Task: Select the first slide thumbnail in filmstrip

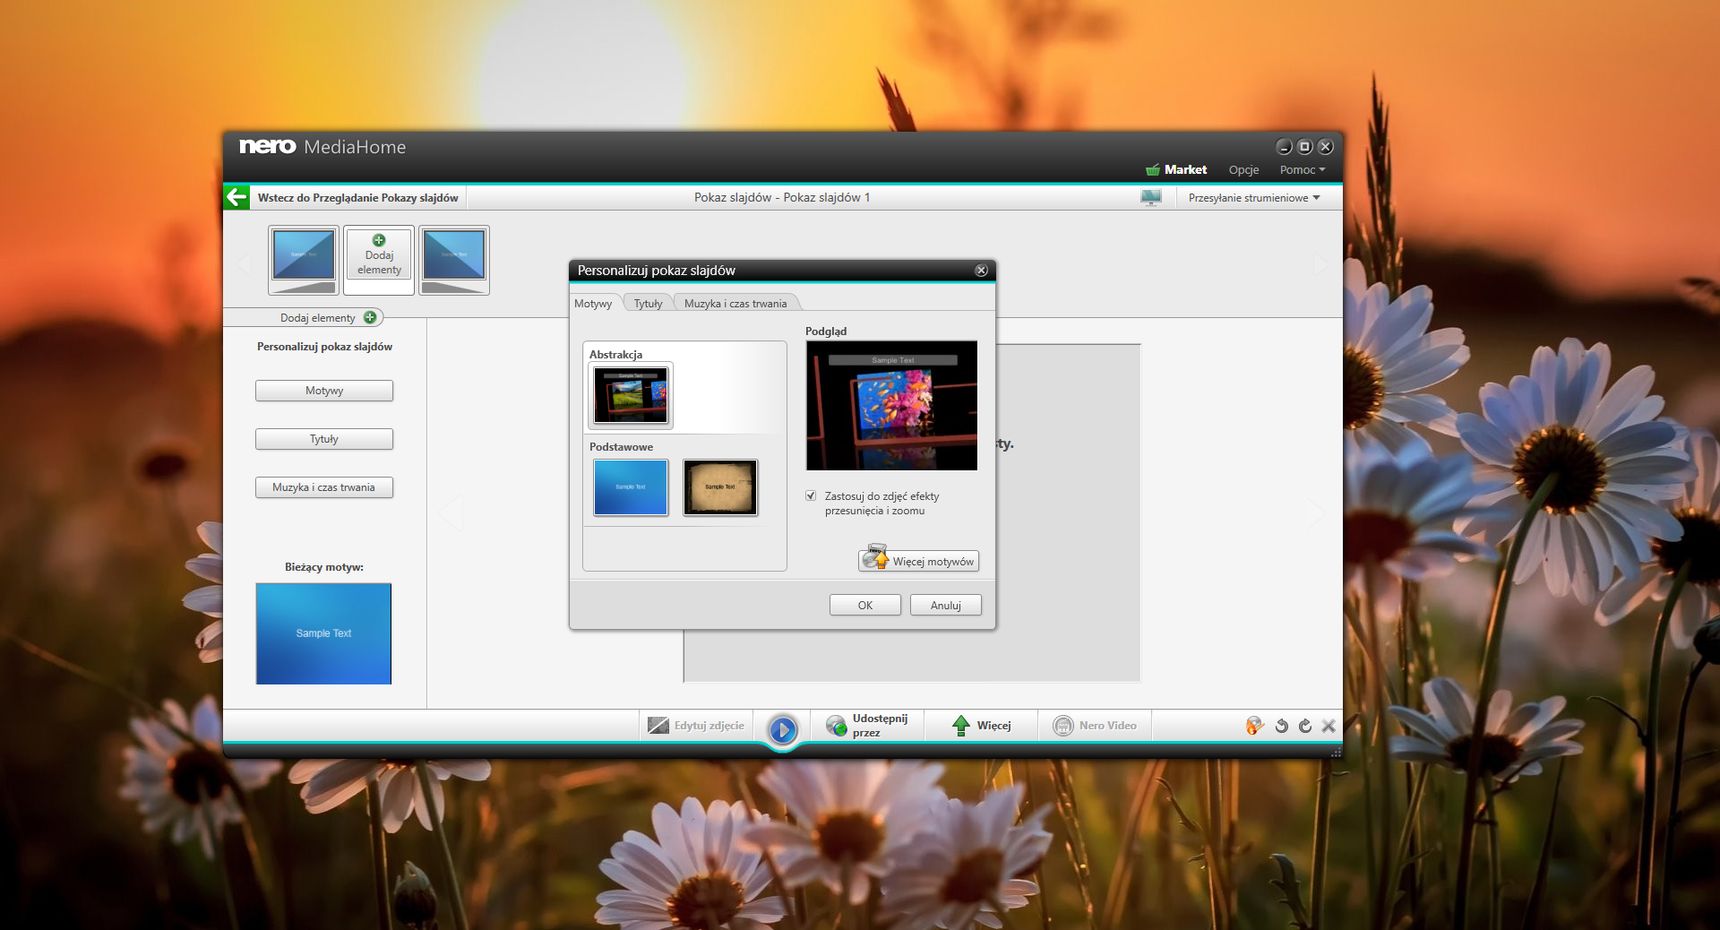Action: pyautogui.click(x=303, y=260)
